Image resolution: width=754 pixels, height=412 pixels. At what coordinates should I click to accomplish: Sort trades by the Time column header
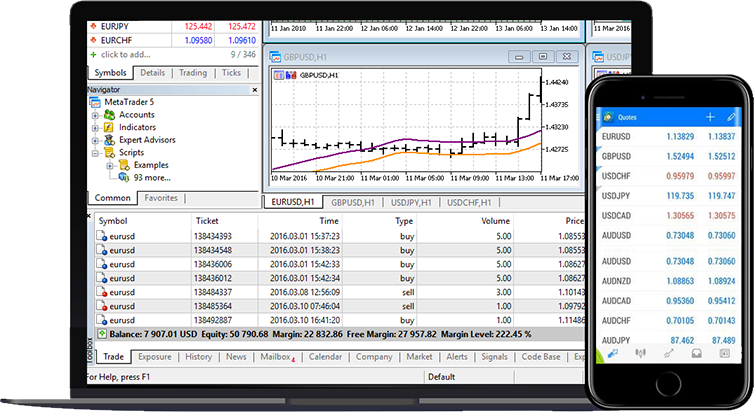(x=329, y=221)
